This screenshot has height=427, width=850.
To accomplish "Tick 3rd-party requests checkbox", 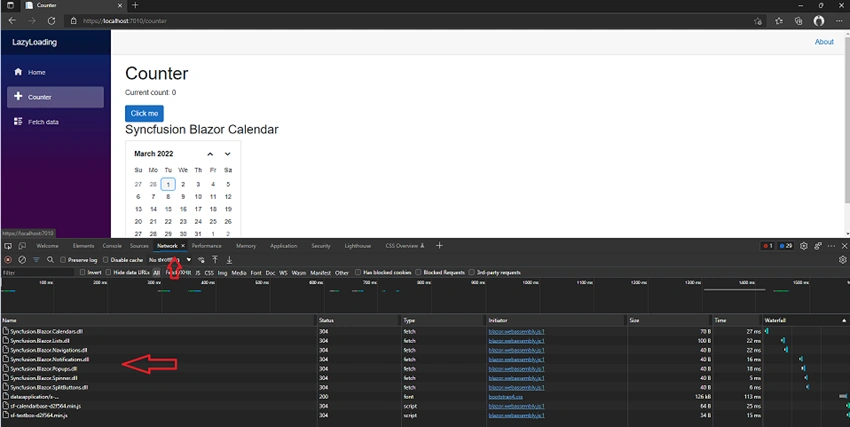I will [472, 273].
